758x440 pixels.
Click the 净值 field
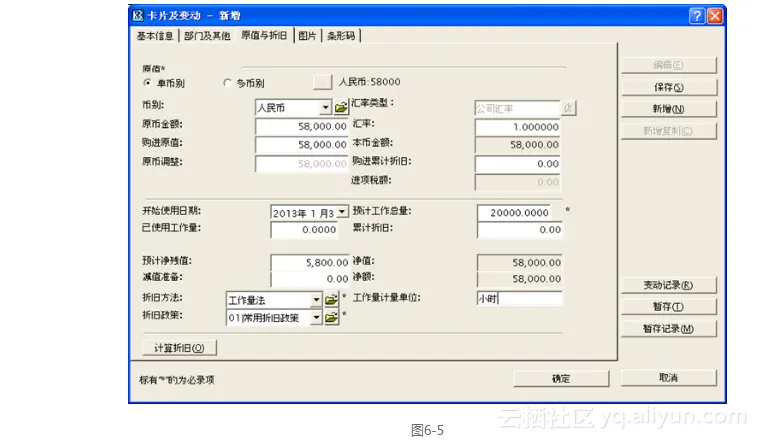(520, 263)
